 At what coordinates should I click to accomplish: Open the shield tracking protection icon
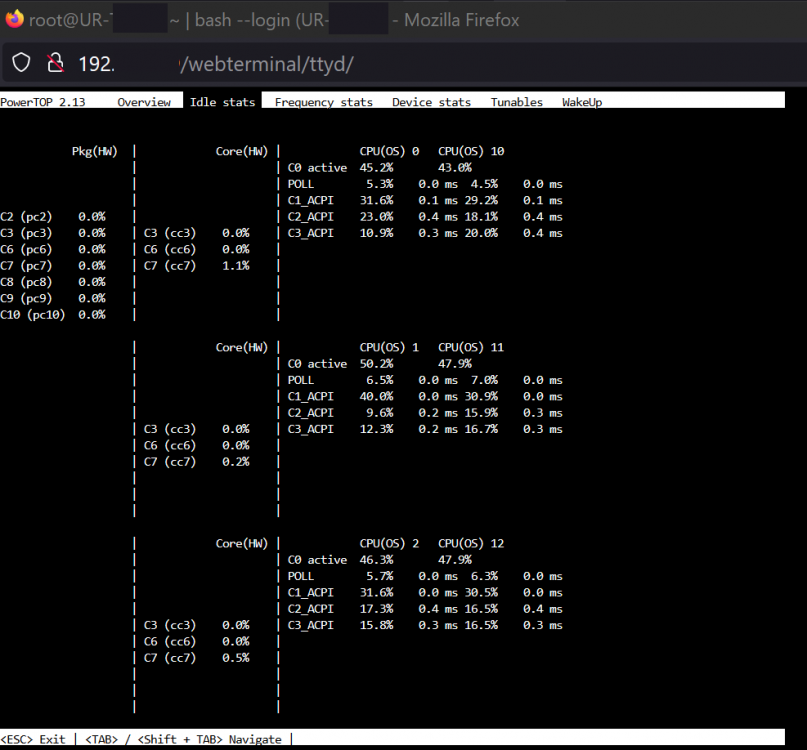click(21, 63)
